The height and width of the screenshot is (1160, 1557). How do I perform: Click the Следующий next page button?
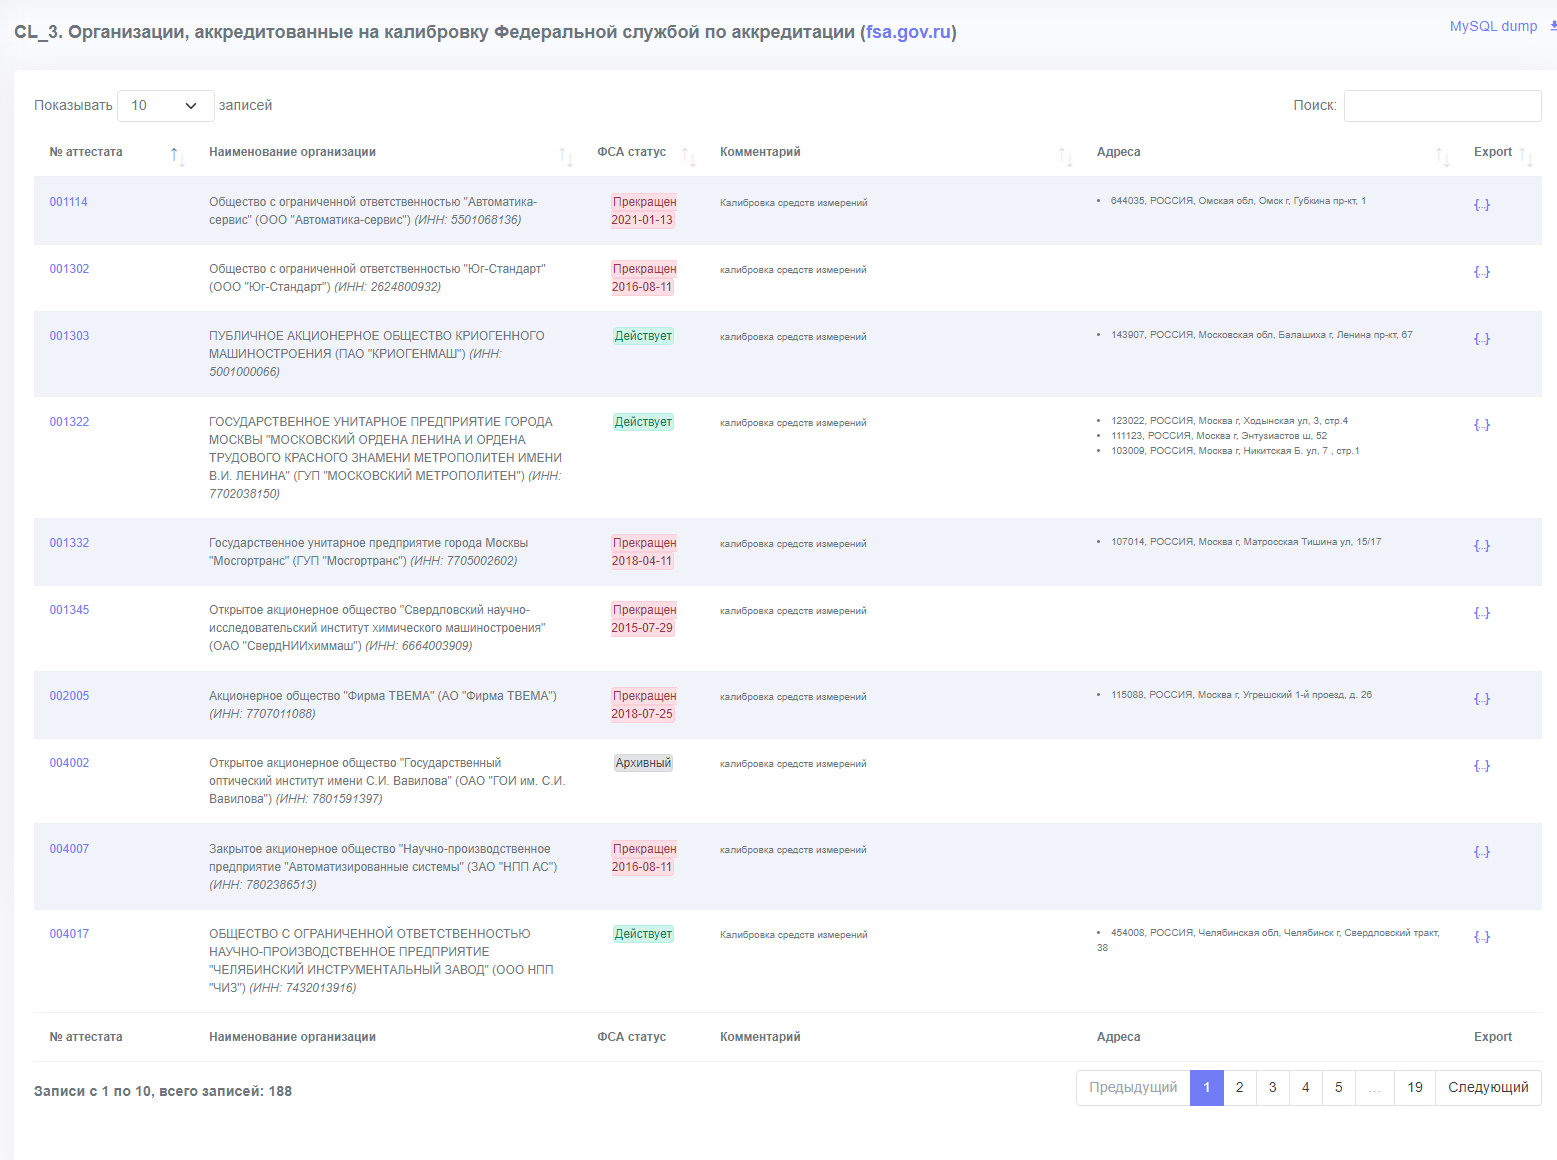click(1488, 1088)
